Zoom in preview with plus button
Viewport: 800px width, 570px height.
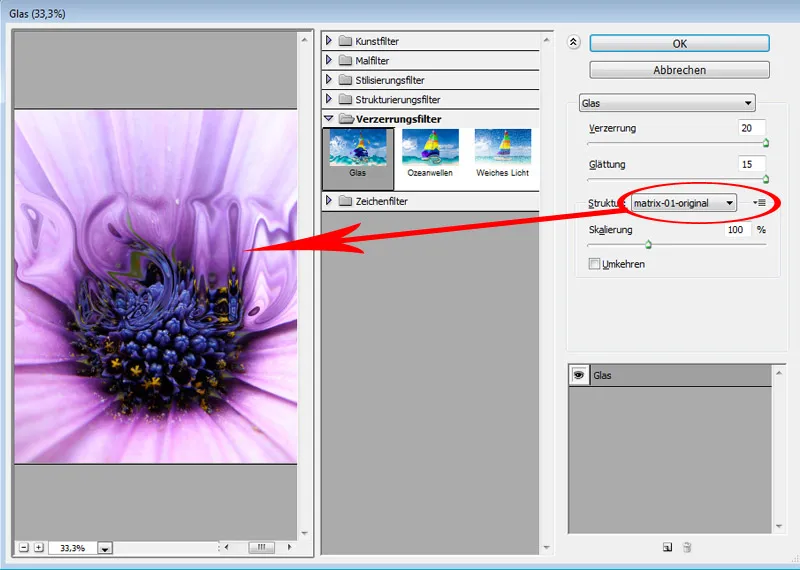point(39,548)
